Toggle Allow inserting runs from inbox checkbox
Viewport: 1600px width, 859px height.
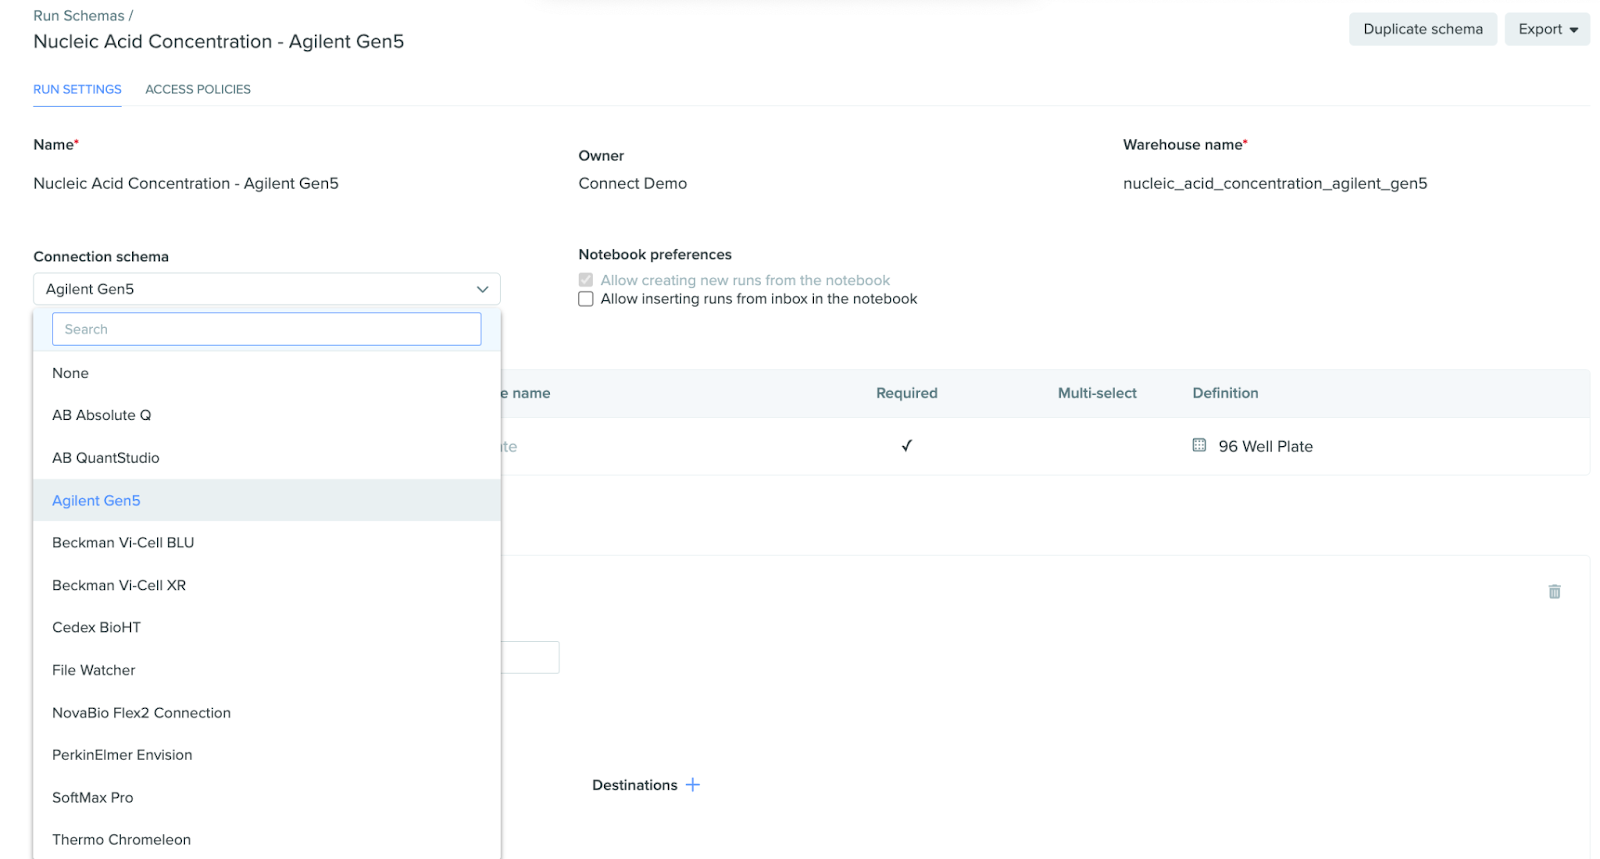coord(586,299)
